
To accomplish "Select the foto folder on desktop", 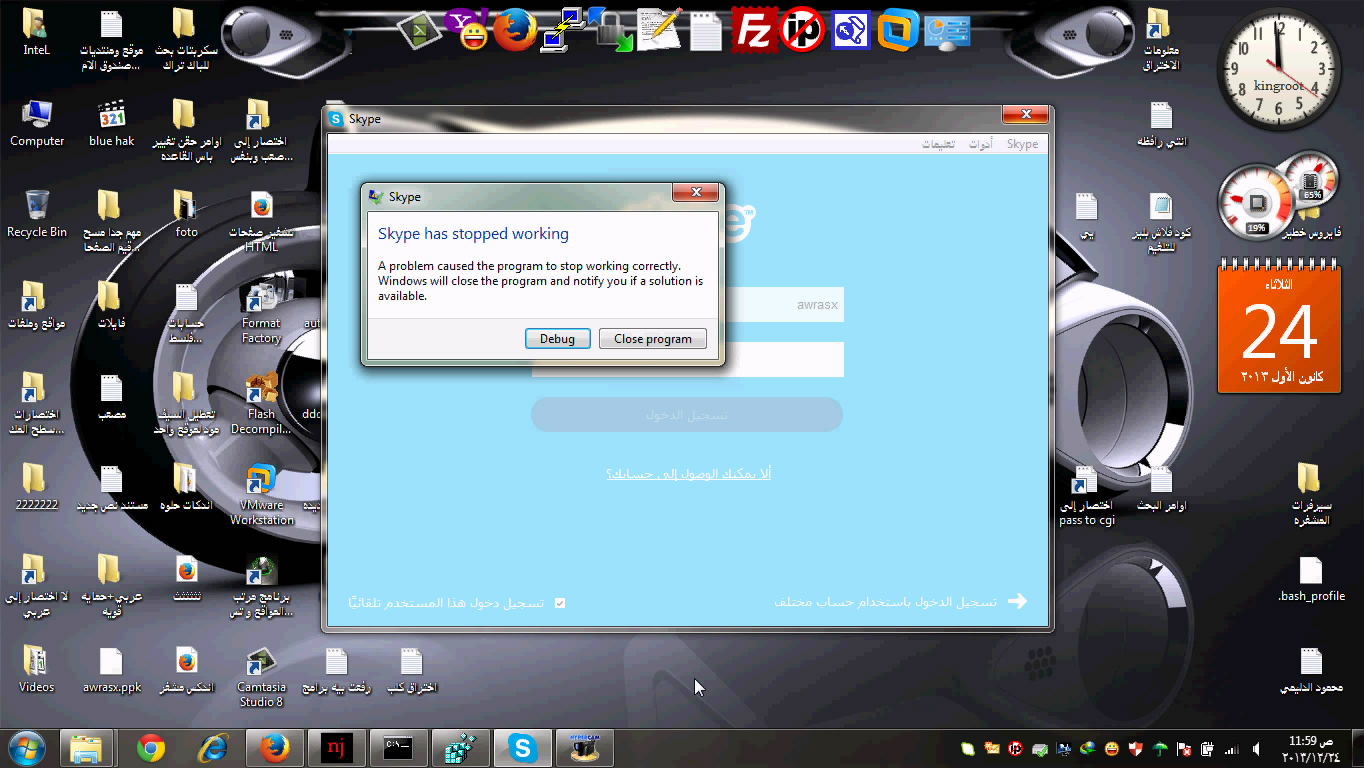I will pyautogui.click(x=186, y=214).
